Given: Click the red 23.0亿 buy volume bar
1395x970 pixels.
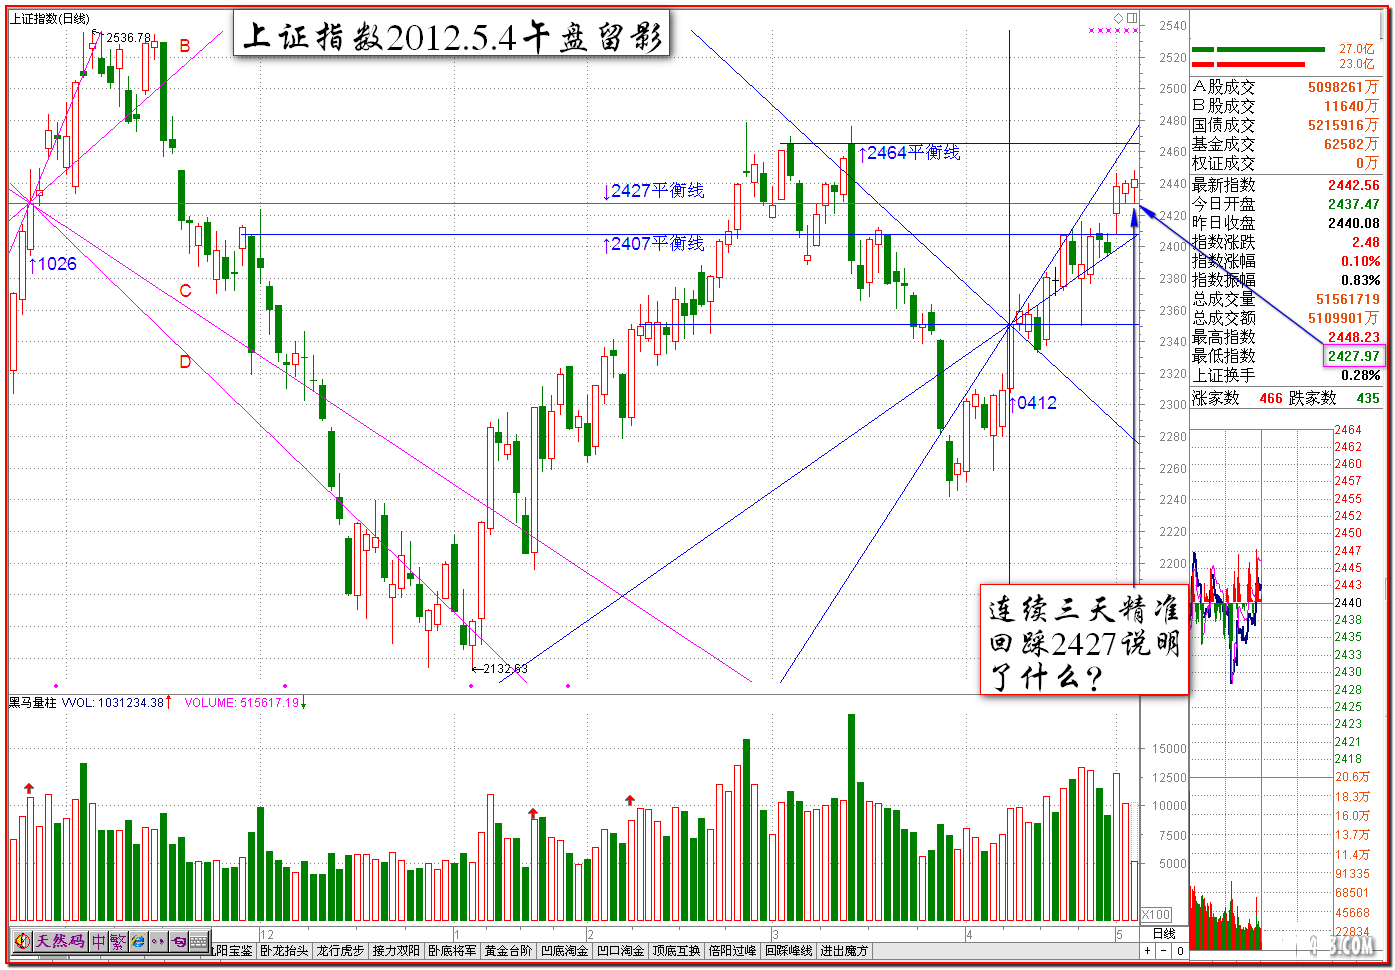Looking at the screenshot, I should (1248, 64).
